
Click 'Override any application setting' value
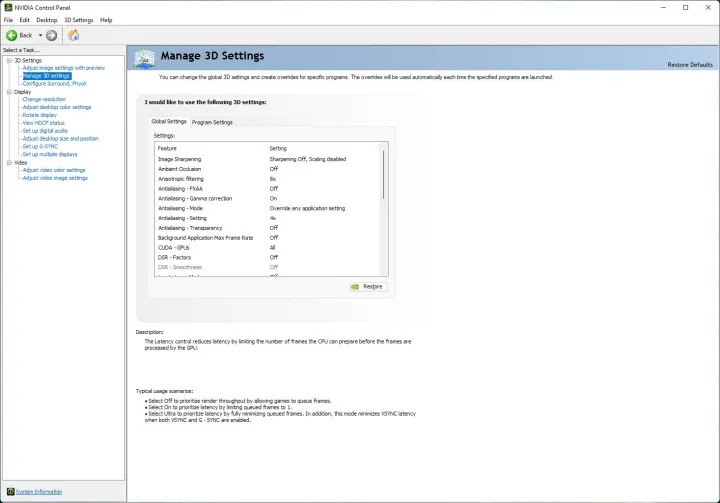(x=307, y=208)
